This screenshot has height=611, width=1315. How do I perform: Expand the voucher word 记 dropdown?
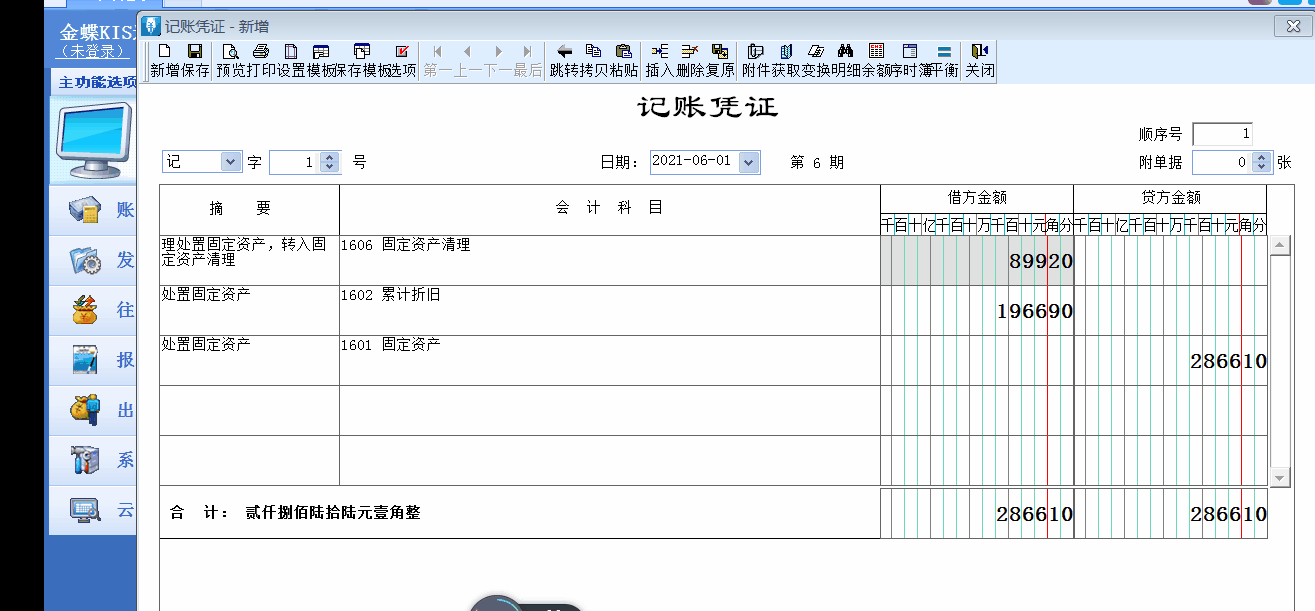point(230,162)
